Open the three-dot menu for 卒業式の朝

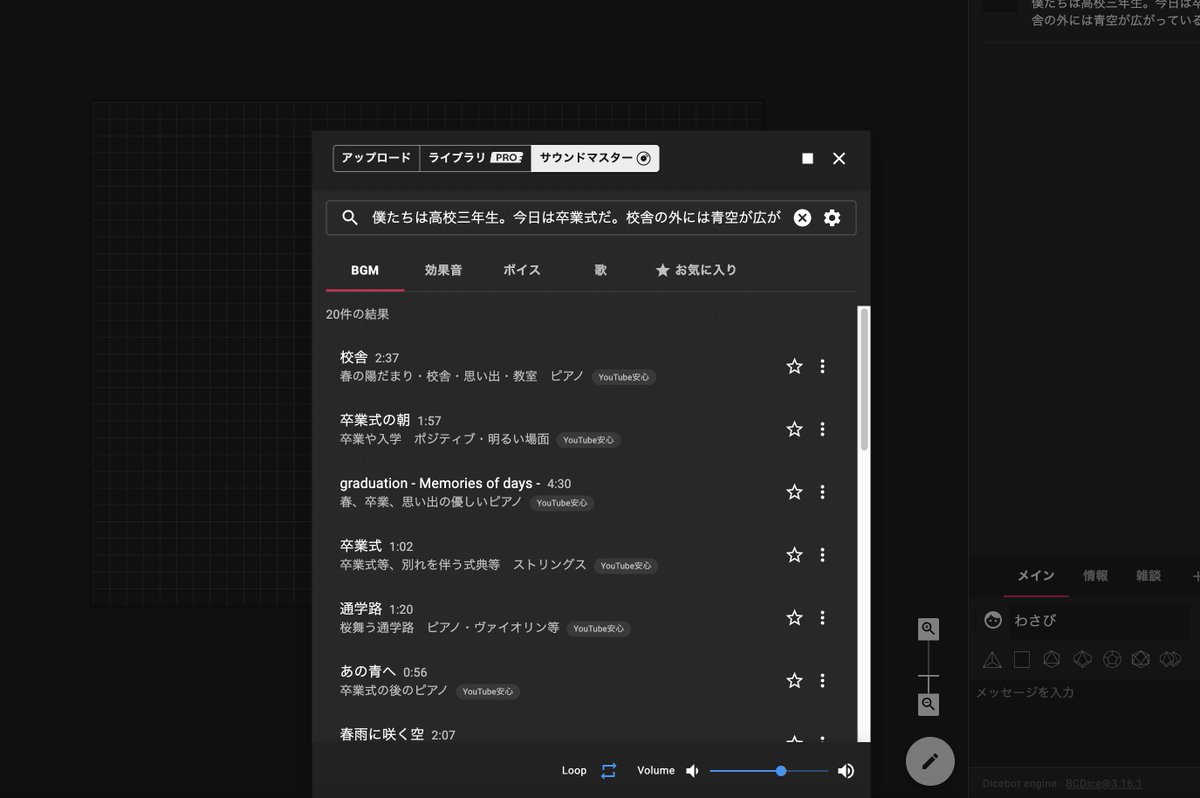pos(822,429)
